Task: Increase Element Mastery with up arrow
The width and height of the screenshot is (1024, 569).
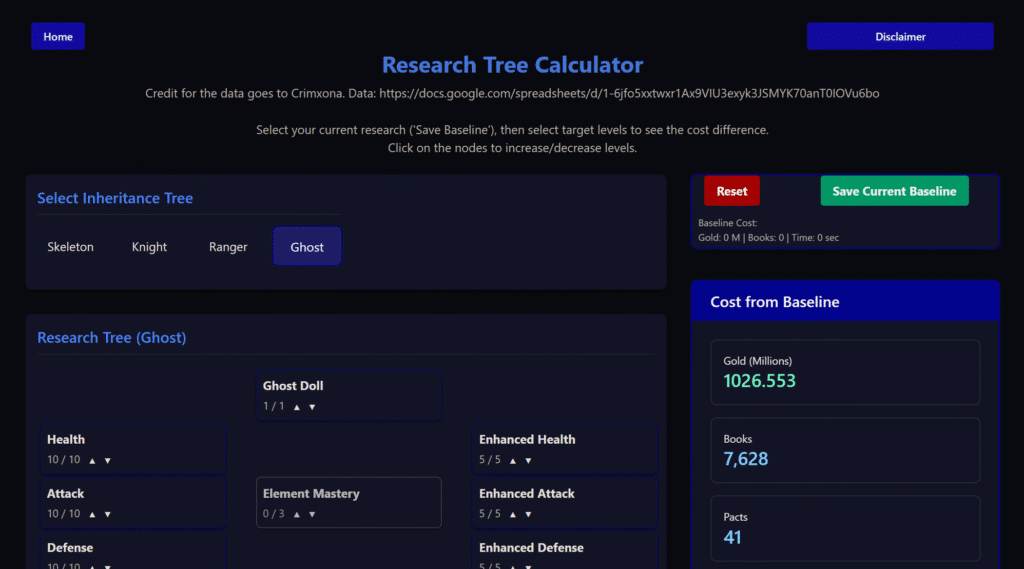Action: pyautogui.click(x=297, y=515)
